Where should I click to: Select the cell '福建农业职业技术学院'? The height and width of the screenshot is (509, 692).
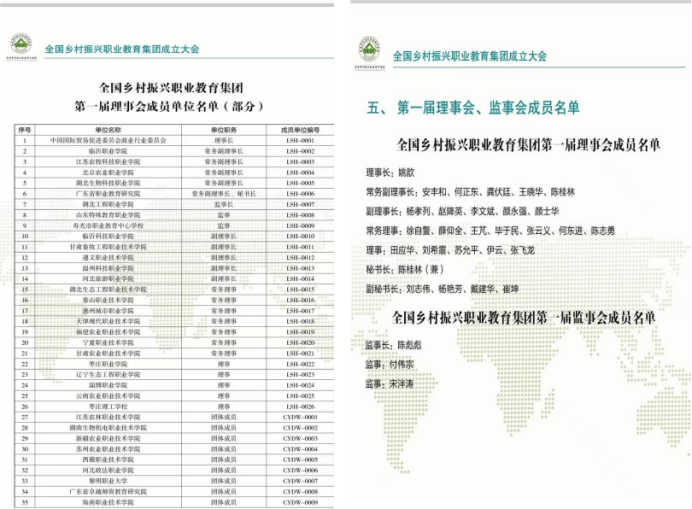click(x=108, y=332)
